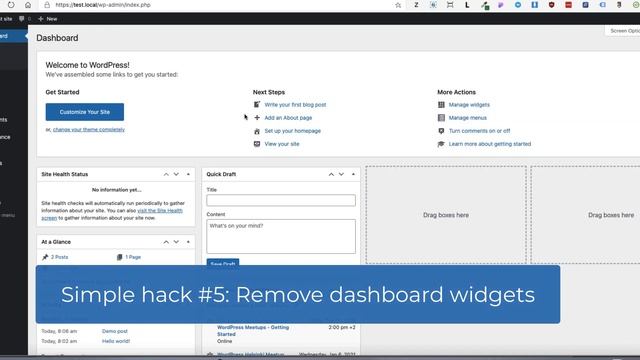Focus the Quick Draft Title field
The image size is (640, 360).
coord(281,200)
